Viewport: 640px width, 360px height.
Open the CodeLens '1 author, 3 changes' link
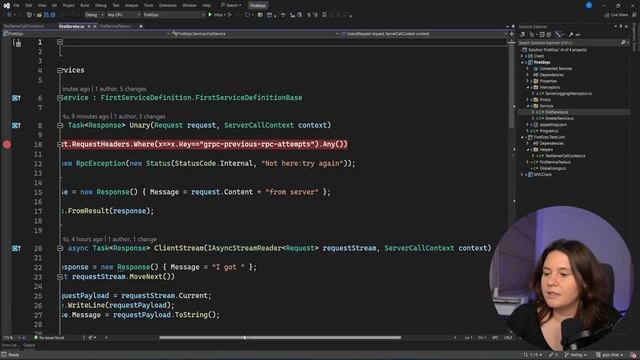point(140,116)
